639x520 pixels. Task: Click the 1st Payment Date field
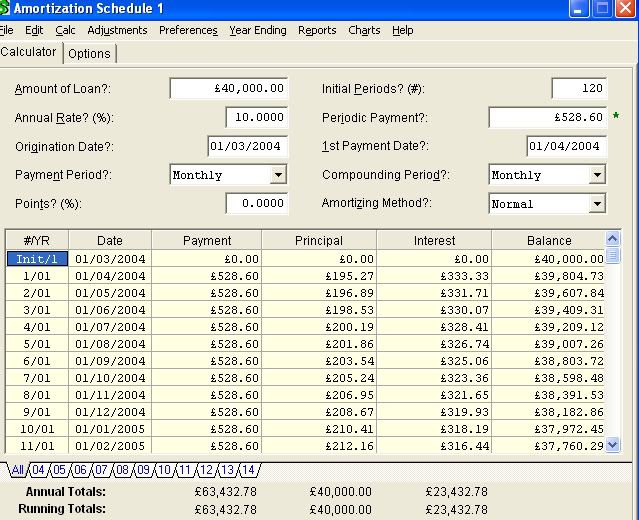(x=566, y=146)
